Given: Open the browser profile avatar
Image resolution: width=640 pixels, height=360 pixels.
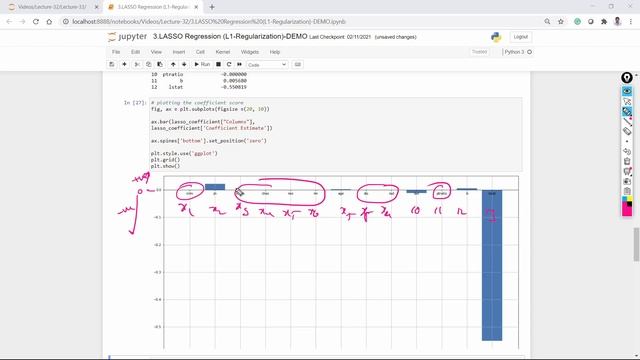Looking at the screenshot, I should coord(618,22).
